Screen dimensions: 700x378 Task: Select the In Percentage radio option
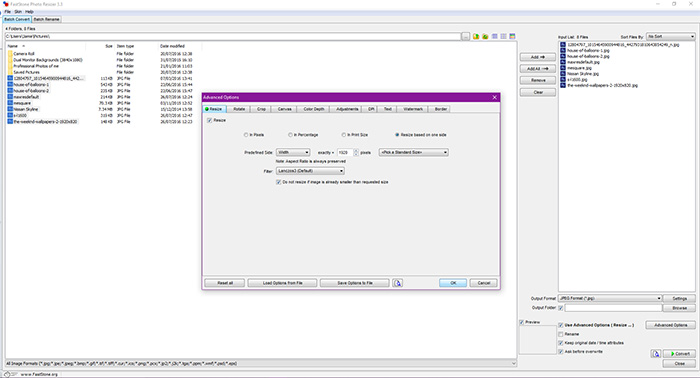[x=290, y=135]
